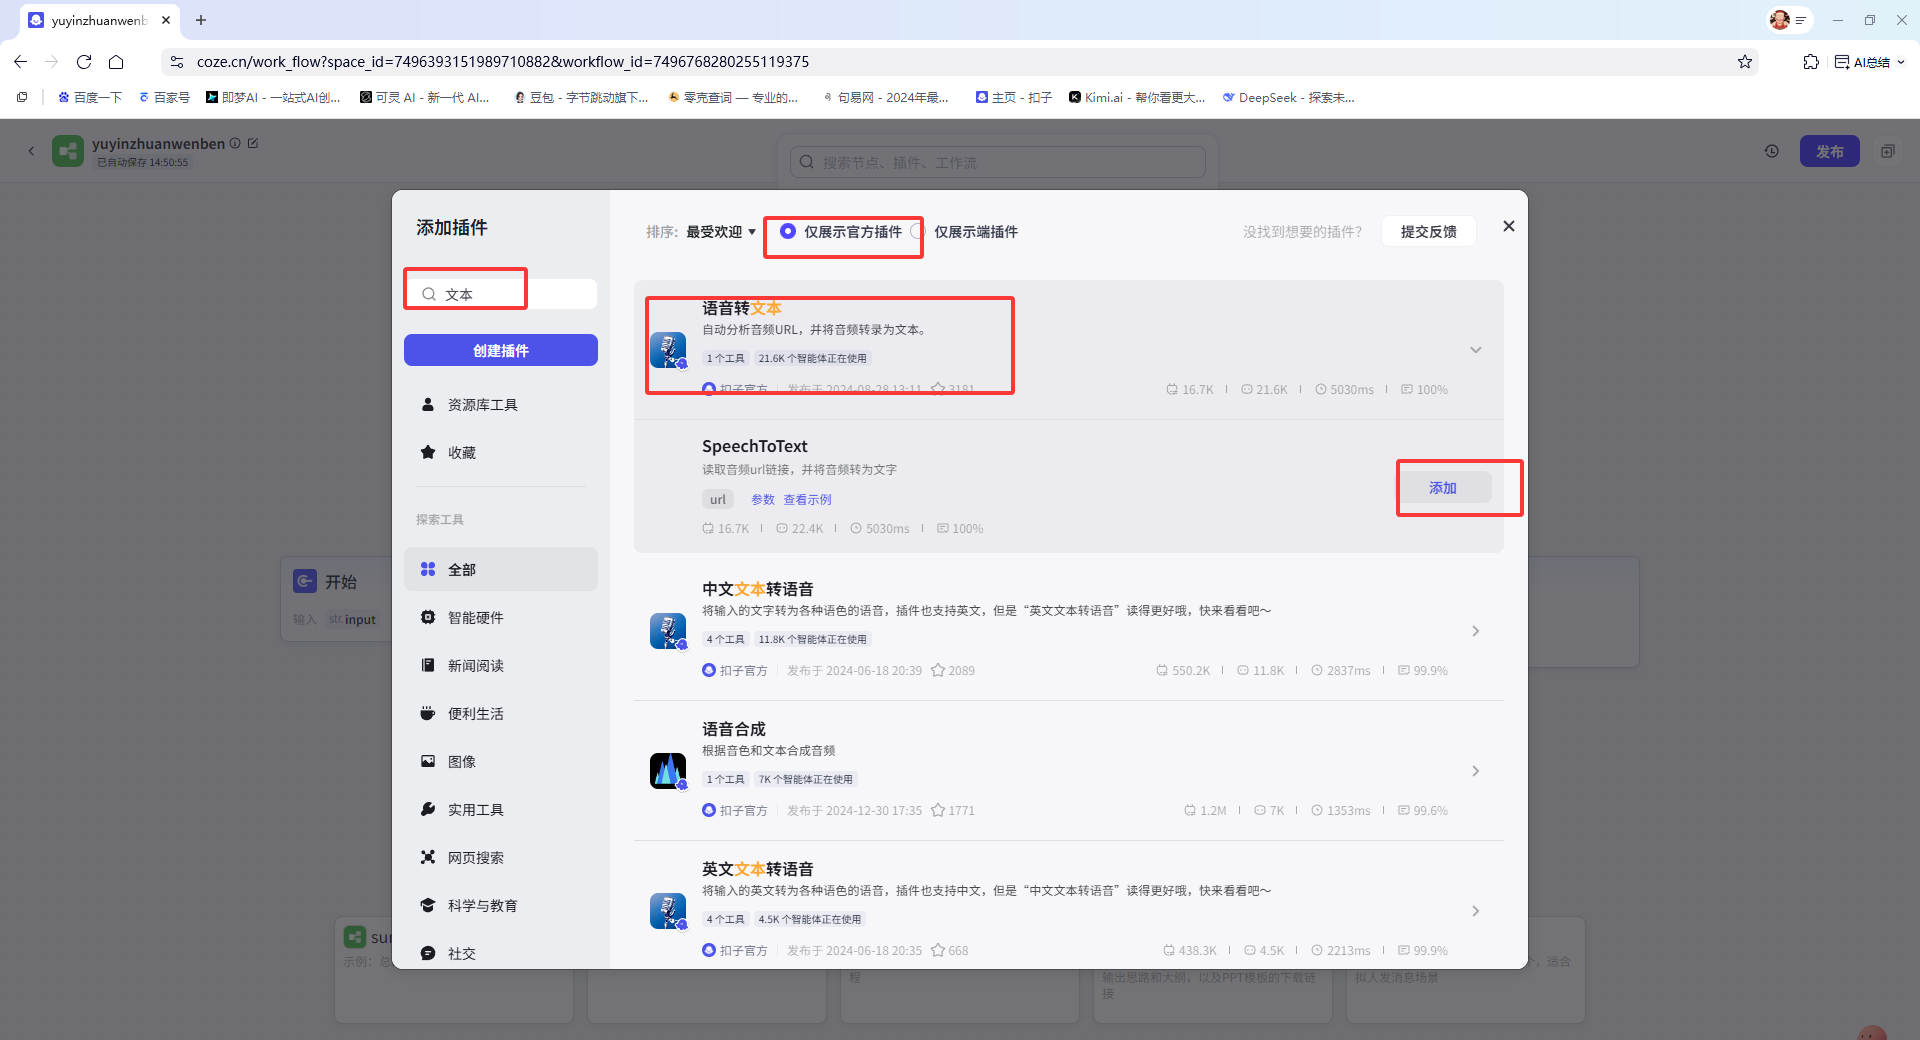Click the url tag under SpeechToText
The image size is (1920, 1040).
[x=718, y=500]
